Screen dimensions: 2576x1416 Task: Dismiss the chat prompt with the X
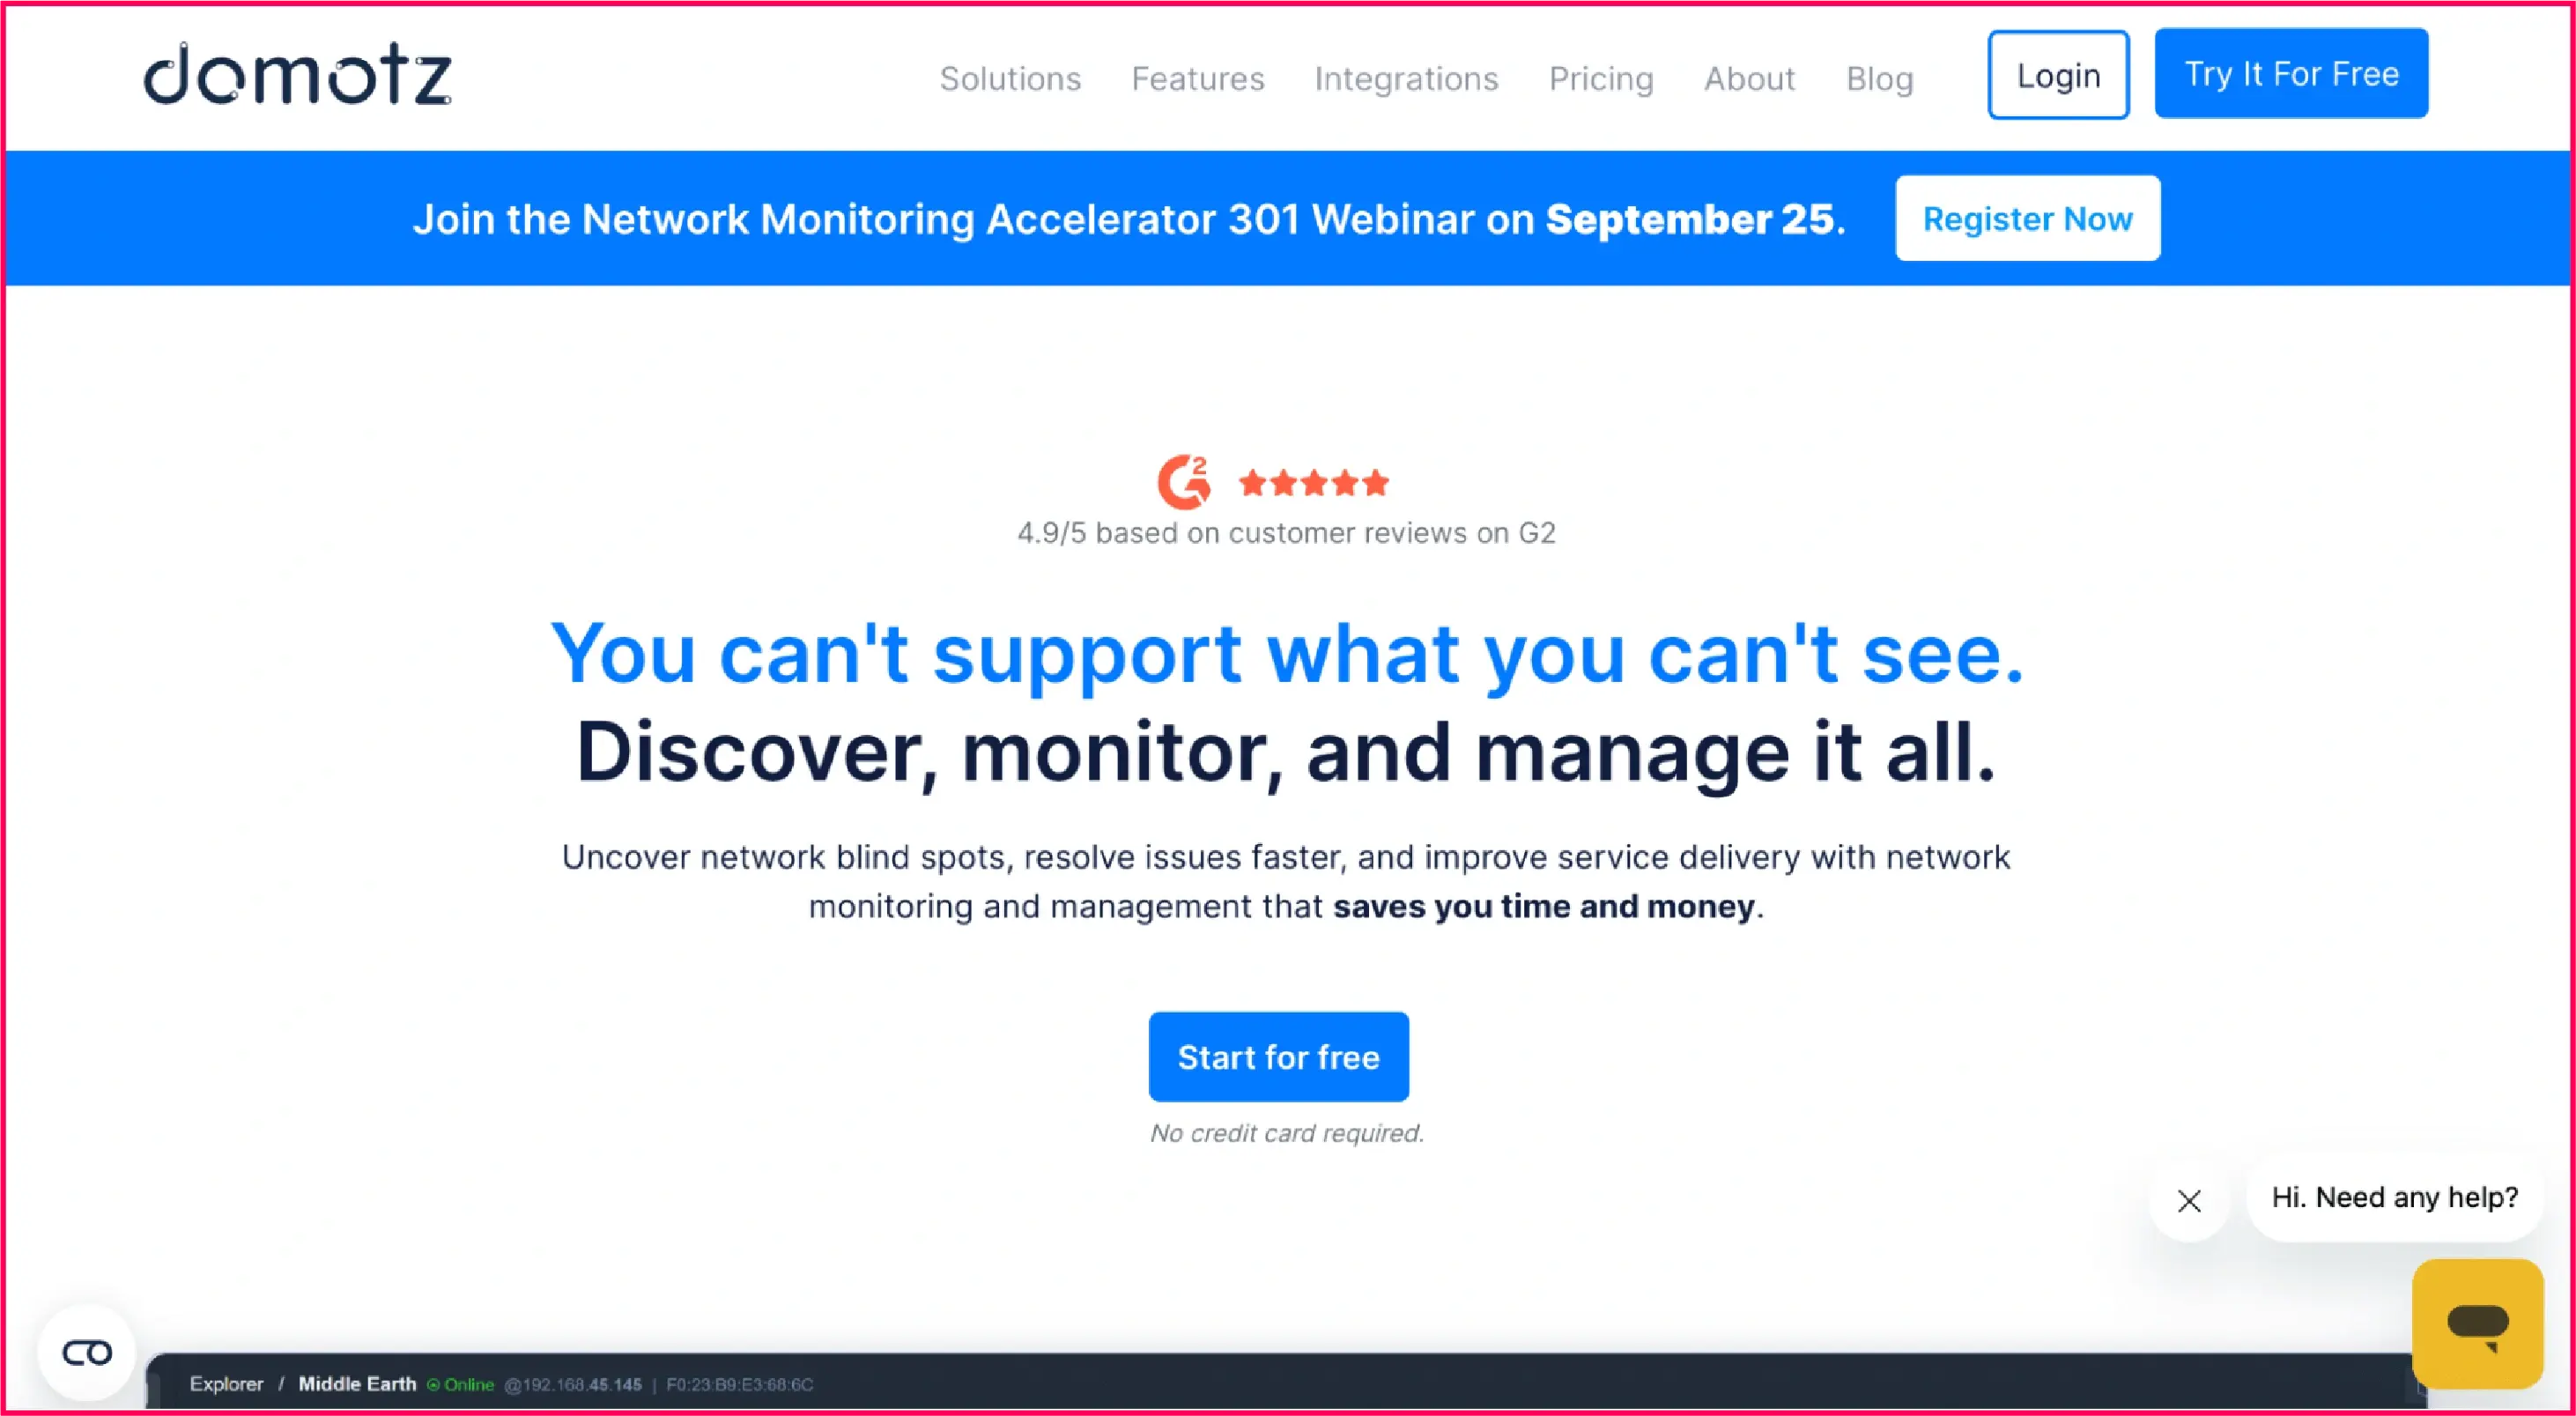pos(2189,1201)
